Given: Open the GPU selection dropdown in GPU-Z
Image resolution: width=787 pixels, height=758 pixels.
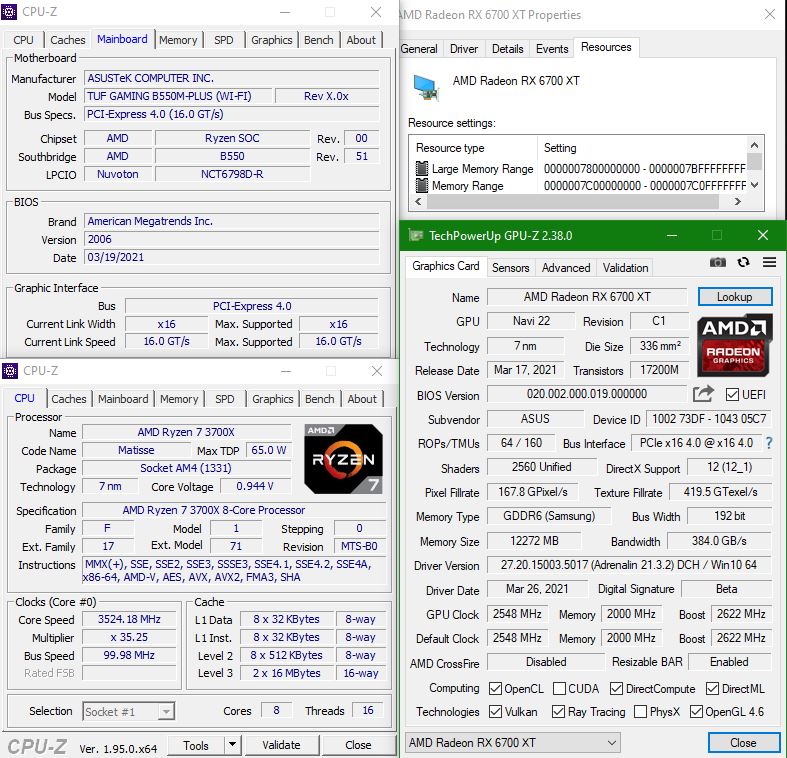Looking at the screenshot, I should click(x=512, y=742).
